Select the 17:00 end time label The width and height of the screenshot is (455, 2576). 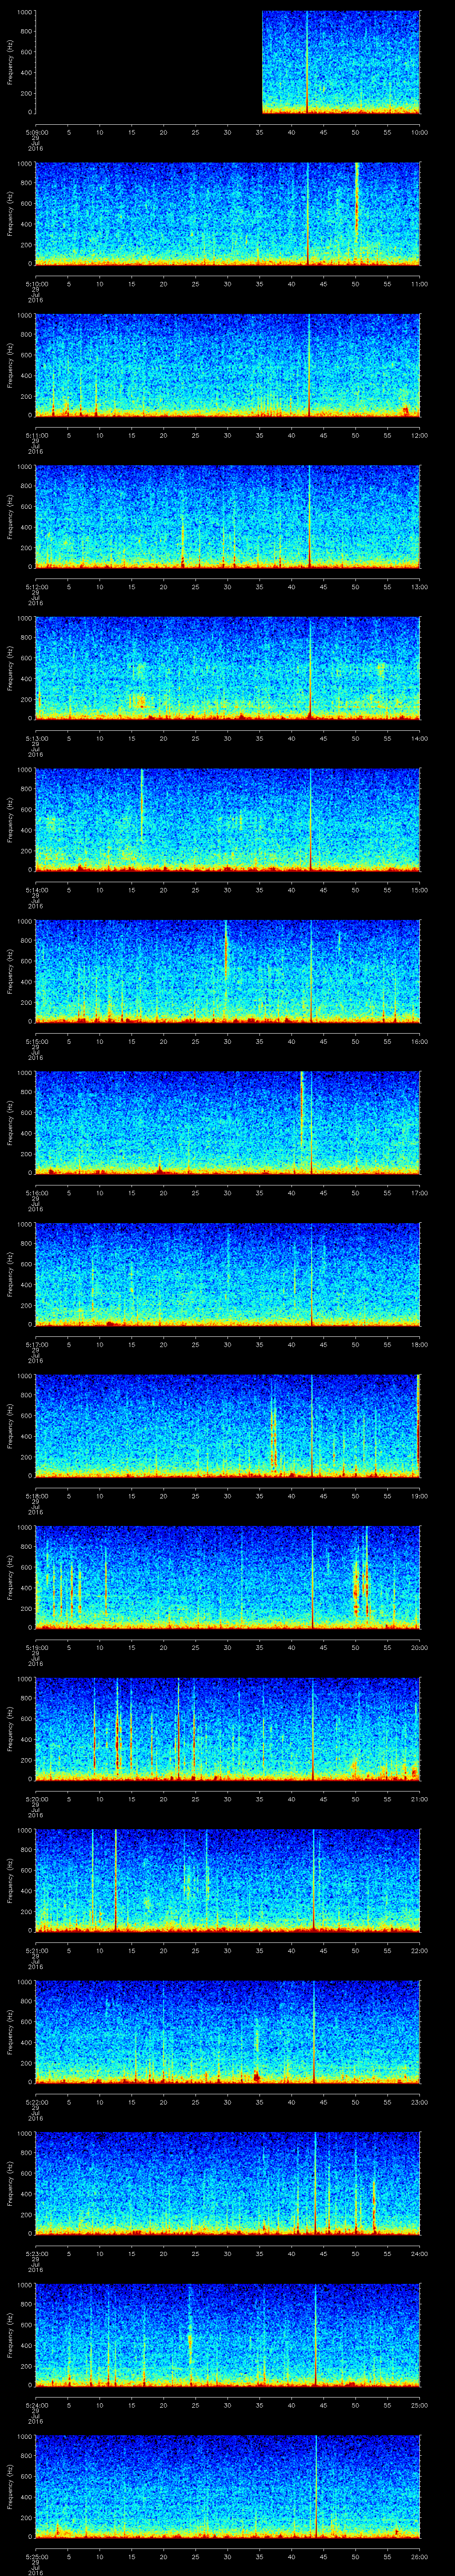(x=419, y=1193)
